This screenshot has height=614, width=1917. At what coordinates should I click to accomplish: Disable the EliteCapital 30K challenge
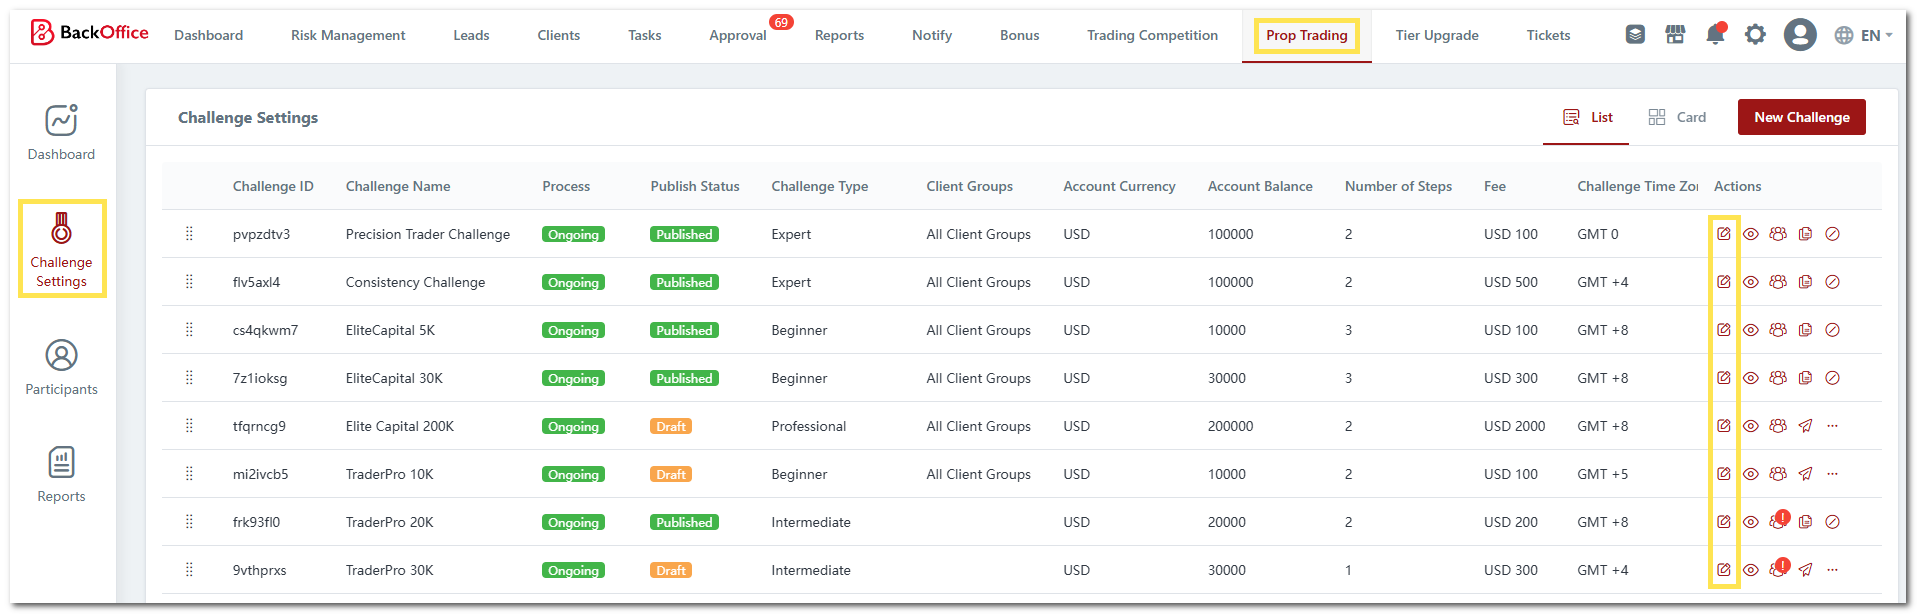1832,378
